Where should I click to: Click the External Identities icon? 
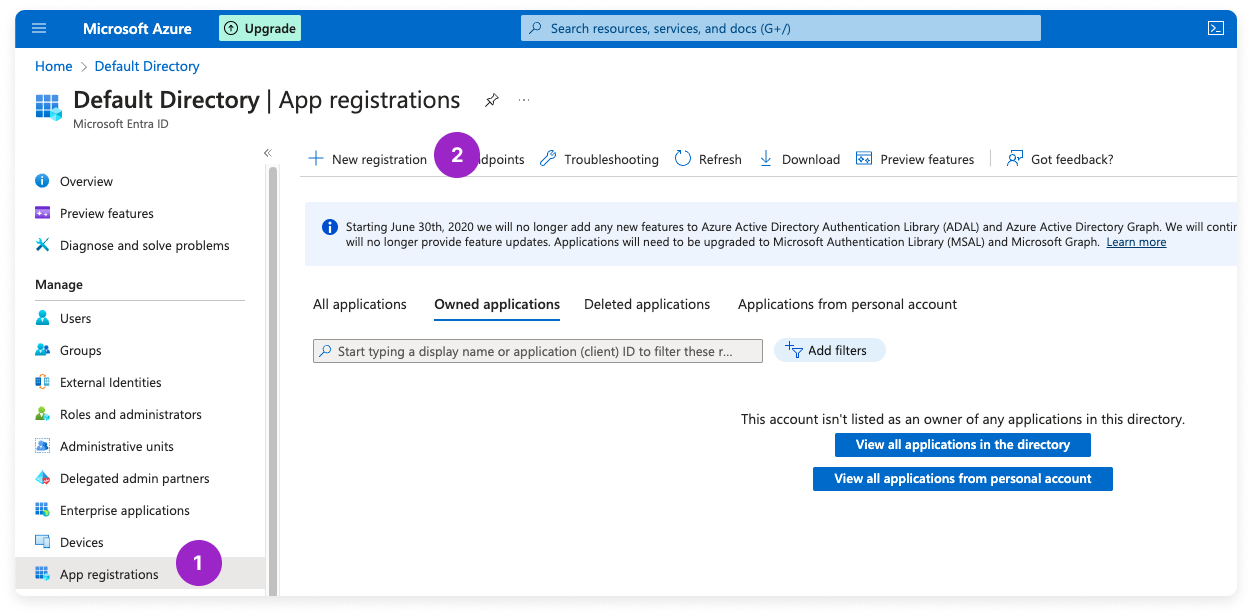pos(42,382)
